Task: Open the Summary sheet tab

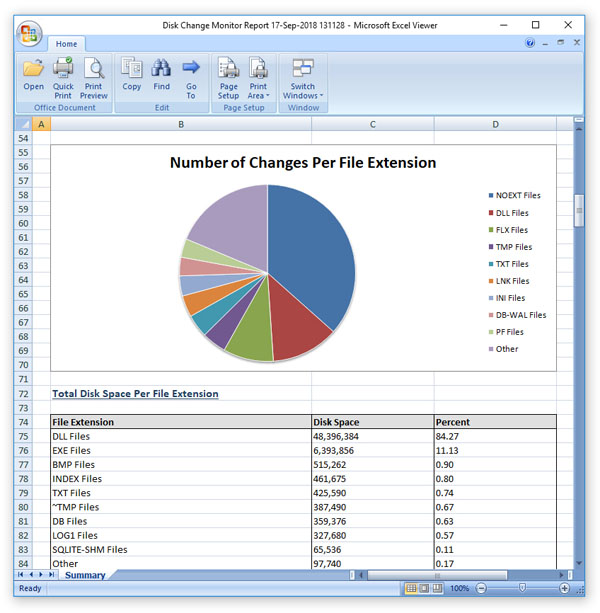Action: 85,575
